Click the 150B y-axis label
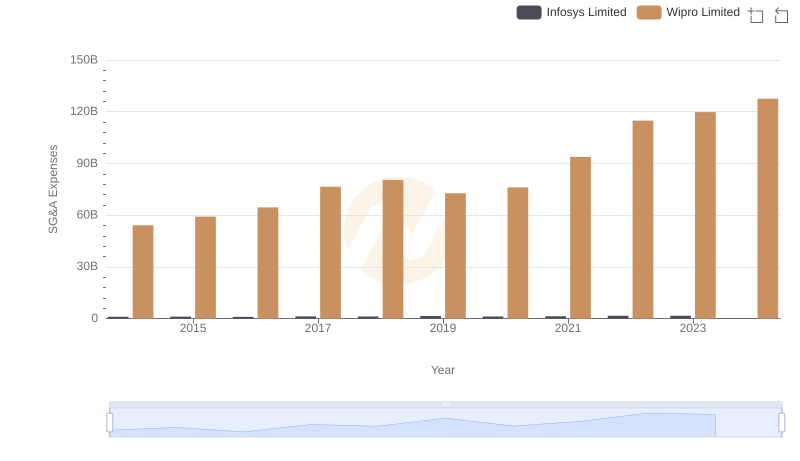Screen dimensions: 800x461 84,60
